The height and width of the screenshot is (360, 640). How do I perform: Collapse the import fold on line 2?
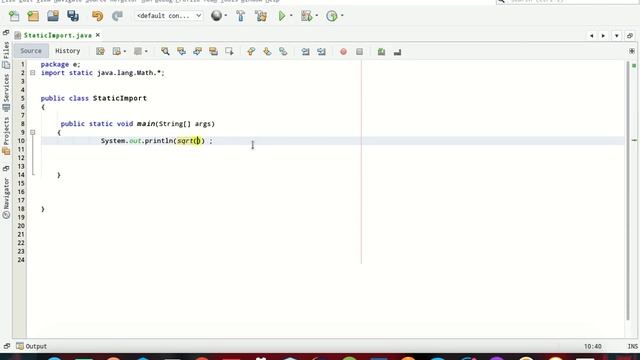pyautogui.click(x=33, y=73)
